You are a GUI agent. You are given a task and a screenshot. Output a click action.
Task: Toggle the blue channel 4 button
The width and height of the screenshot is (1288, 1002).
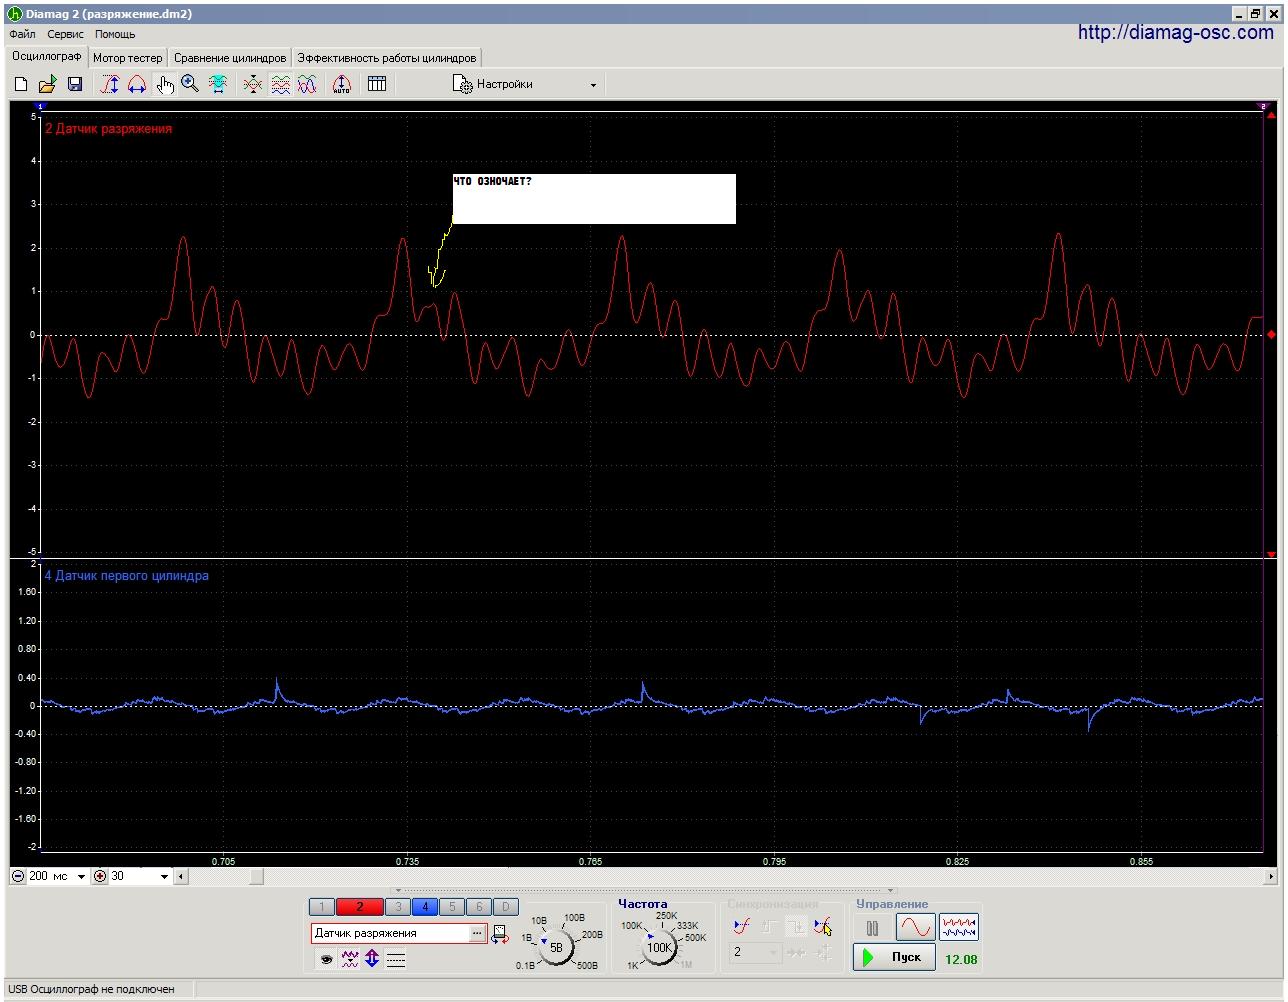click(425, 907)
